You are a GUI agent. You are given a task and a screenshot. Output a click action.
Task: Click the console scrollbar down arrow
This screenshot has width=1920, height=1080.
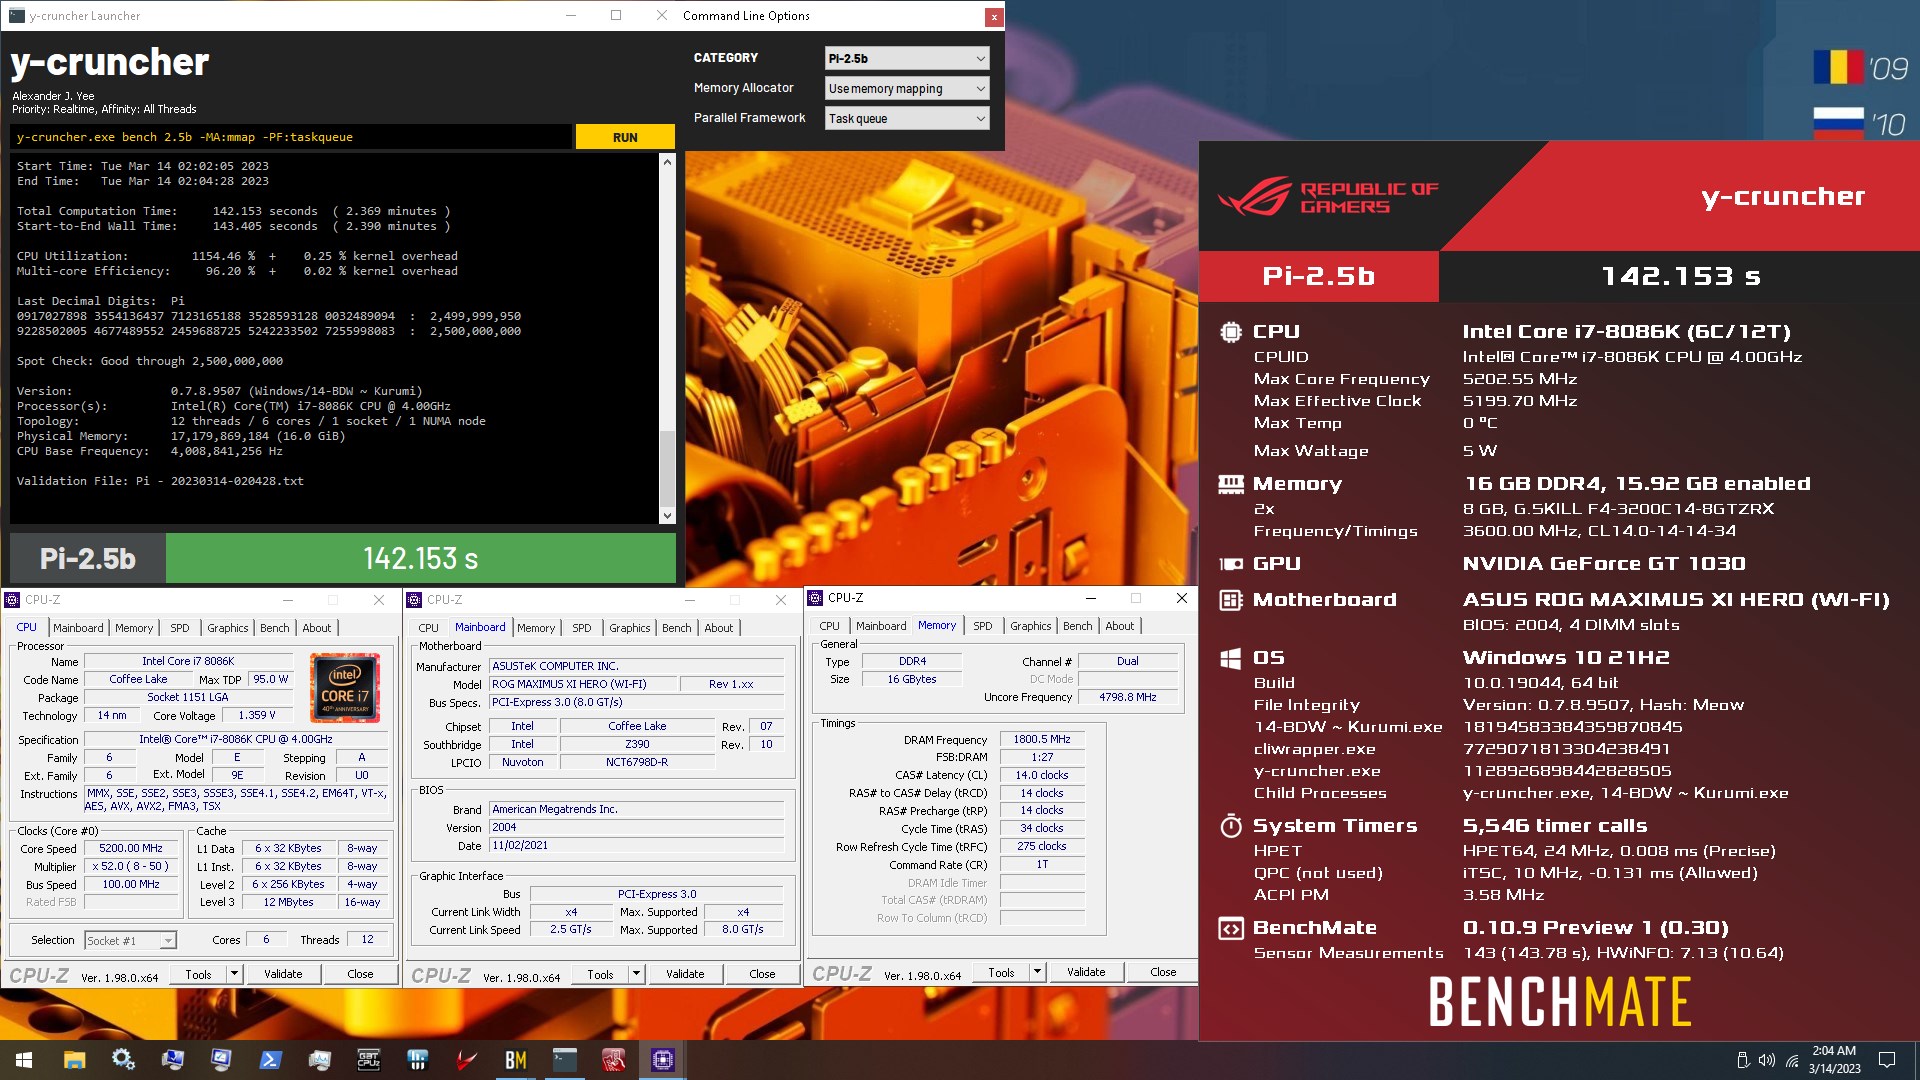point(667,516)
